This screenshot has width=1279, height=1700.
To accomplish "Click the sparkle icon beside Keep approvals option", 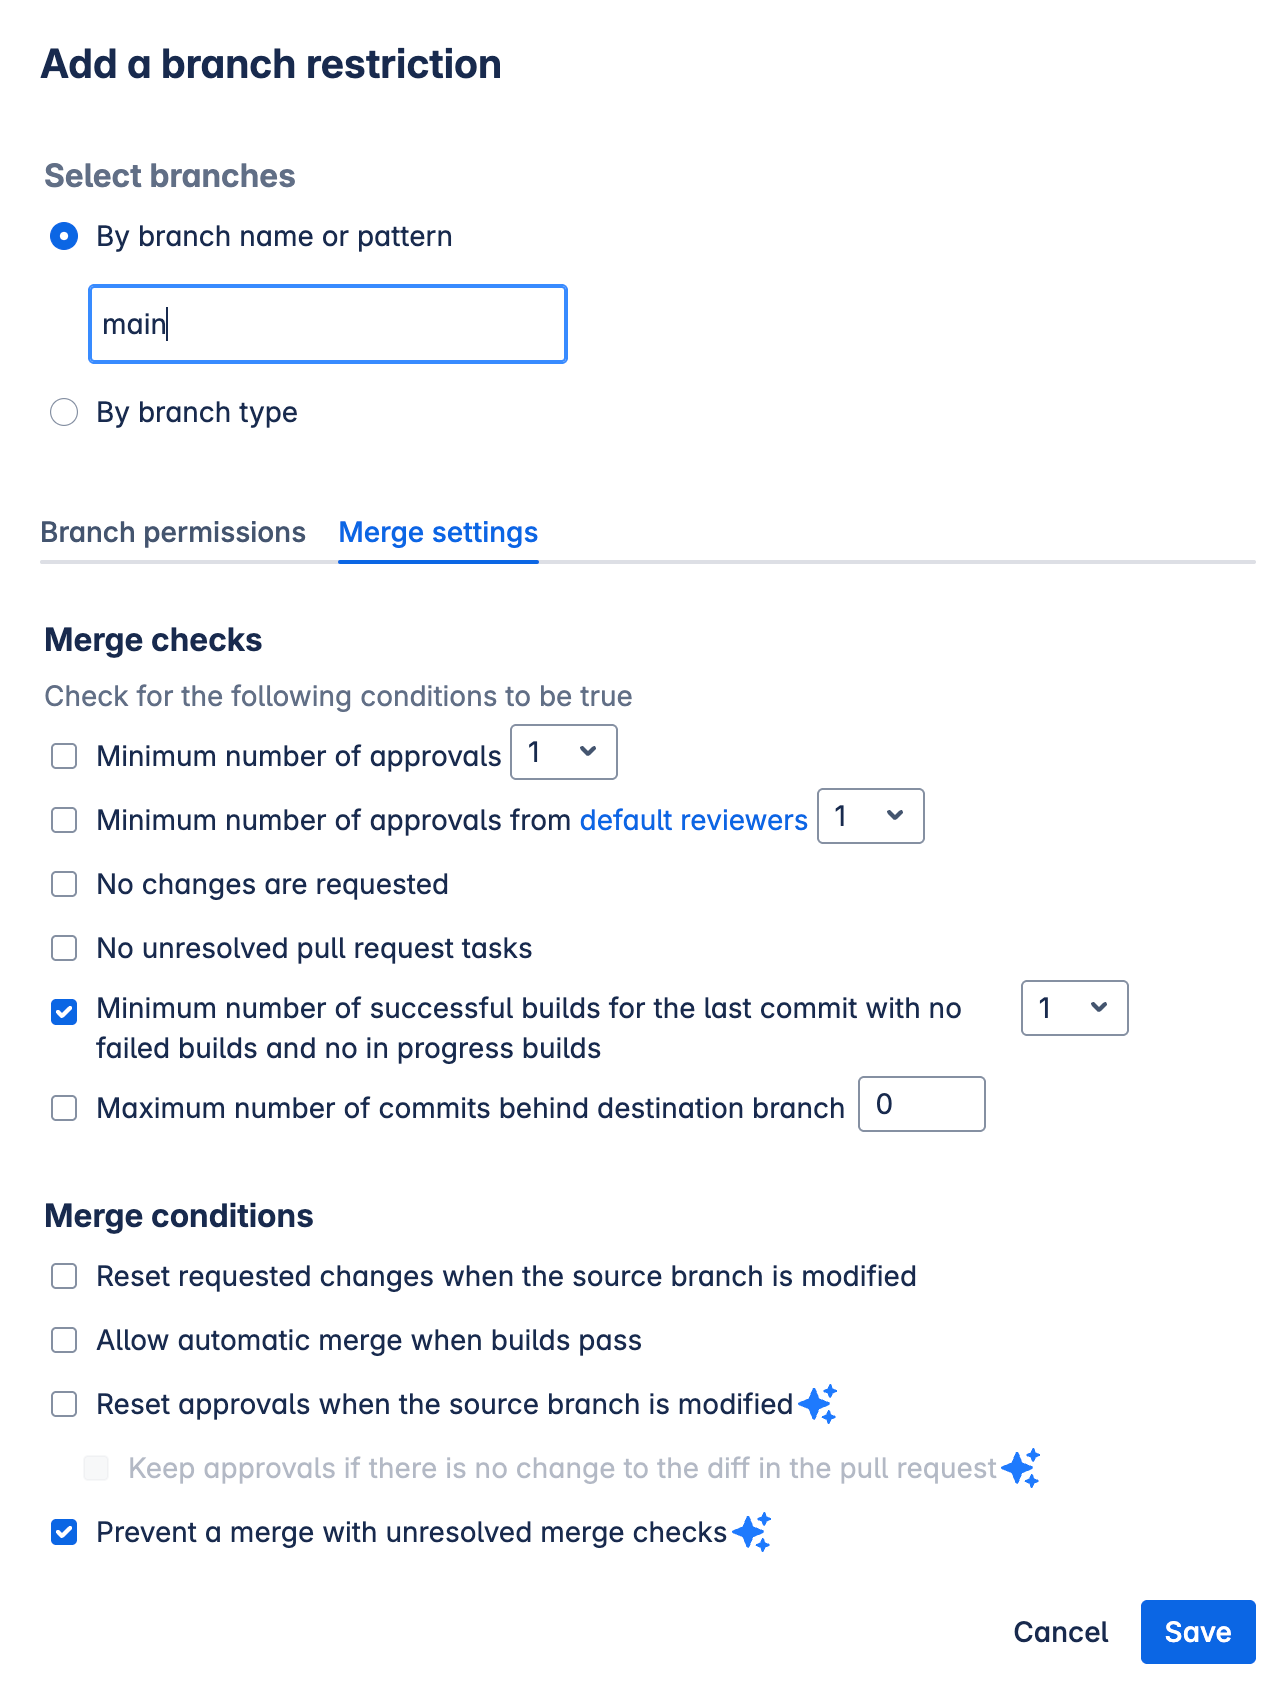I will [1021, 1468].
